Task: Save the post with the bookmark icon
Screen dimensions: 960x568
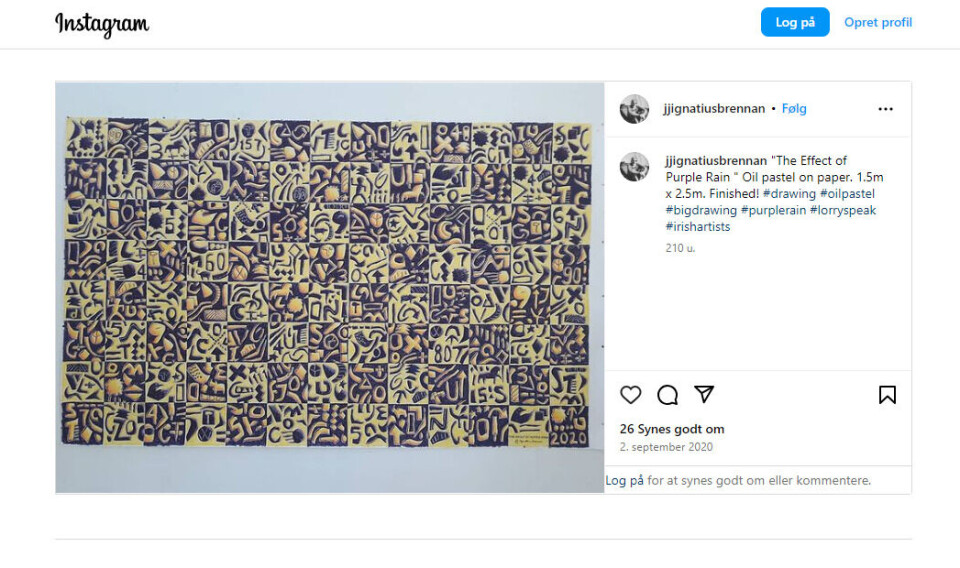Action: 887,395
